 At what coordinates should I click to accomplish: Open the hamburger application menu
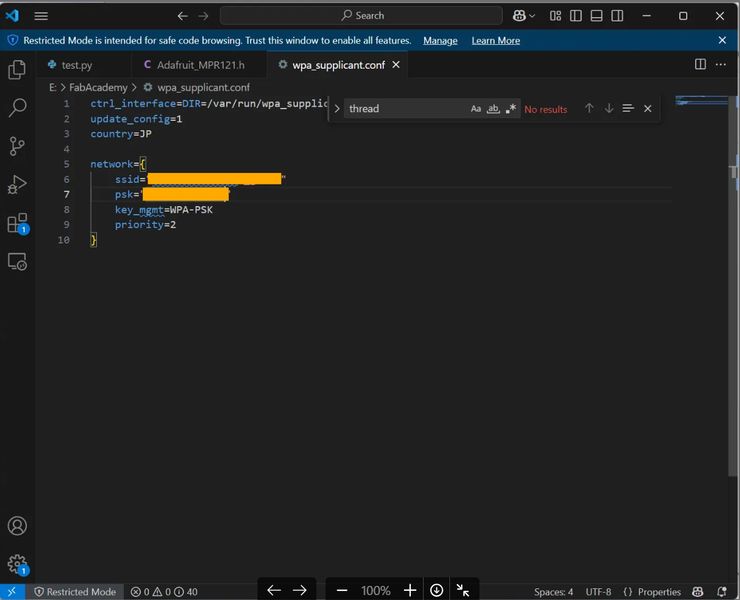click(41, 16)
